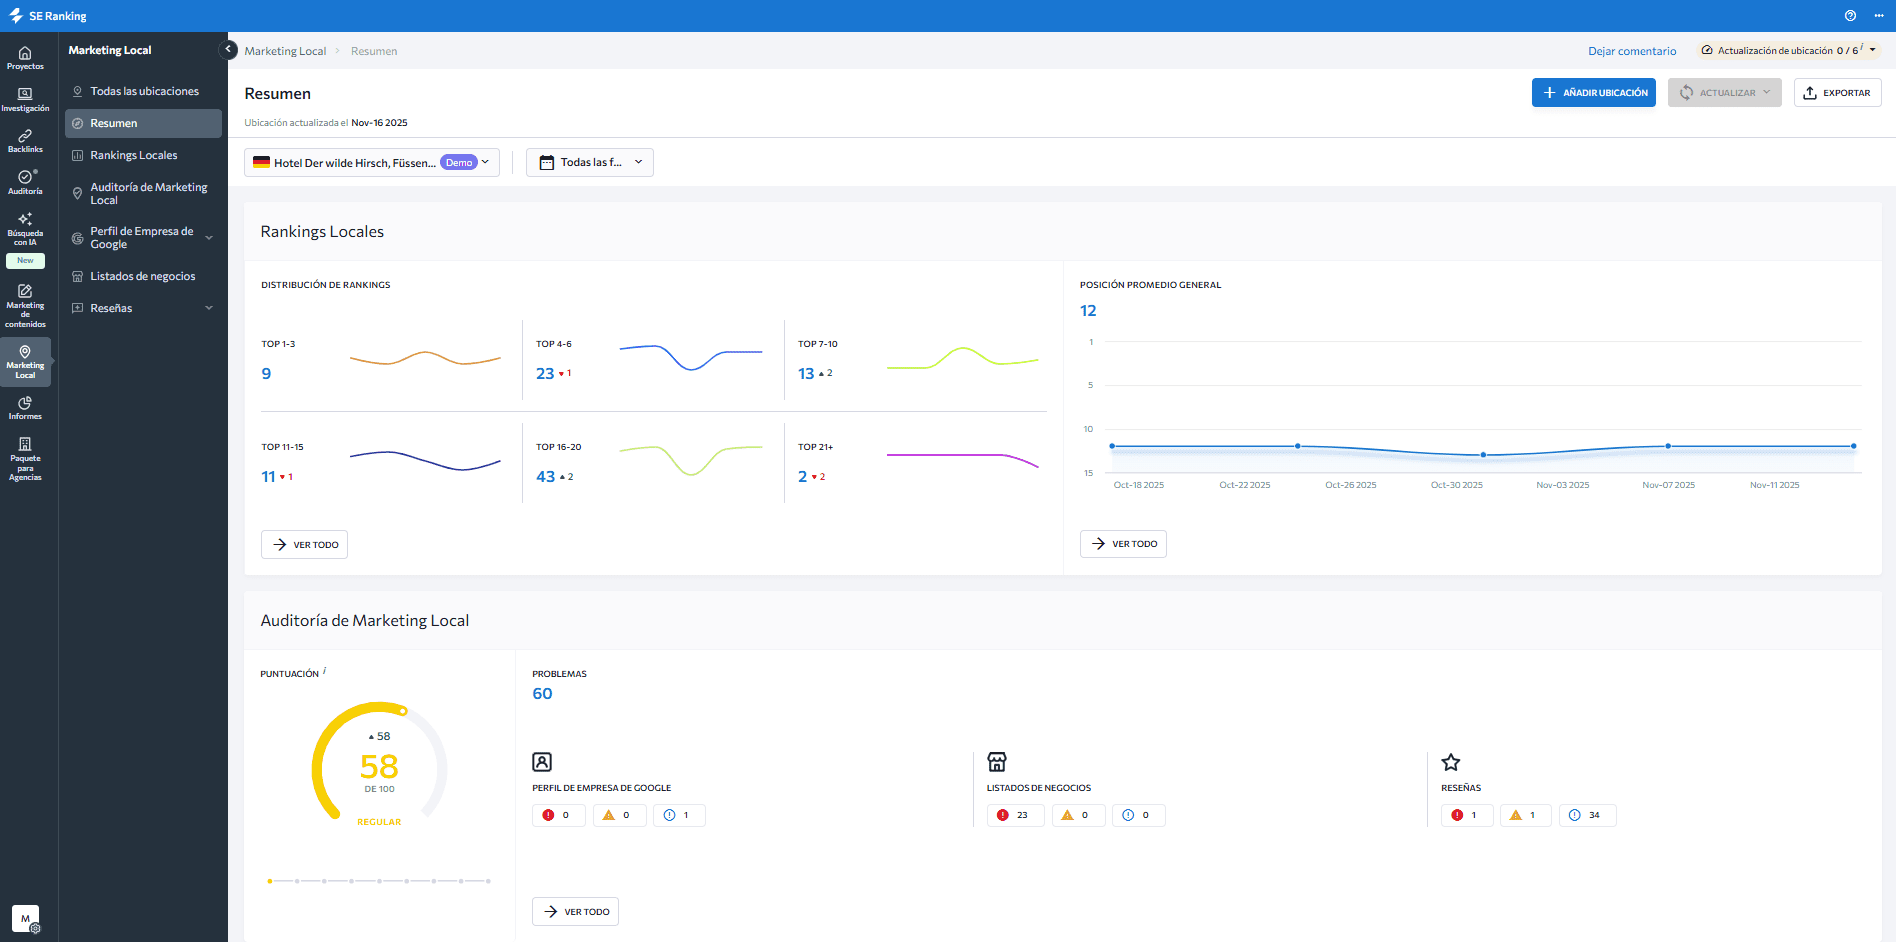1896x942 pixels.
Task: Open the Hotel Der wilde Hirsch location dropdown
Action: pyautogui.click(x=371, y=163)
